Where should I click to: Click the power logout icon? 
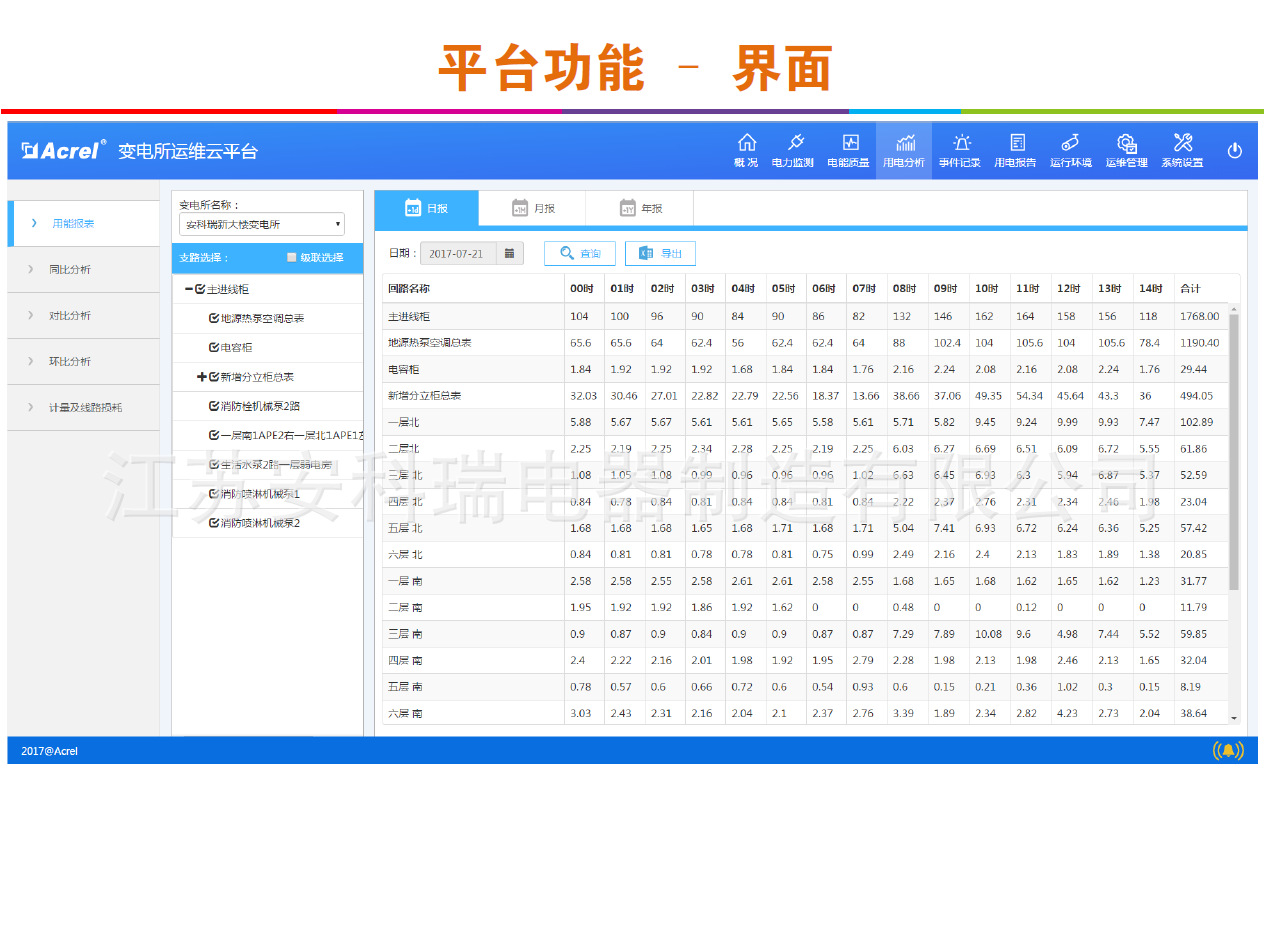(1235, 150)
